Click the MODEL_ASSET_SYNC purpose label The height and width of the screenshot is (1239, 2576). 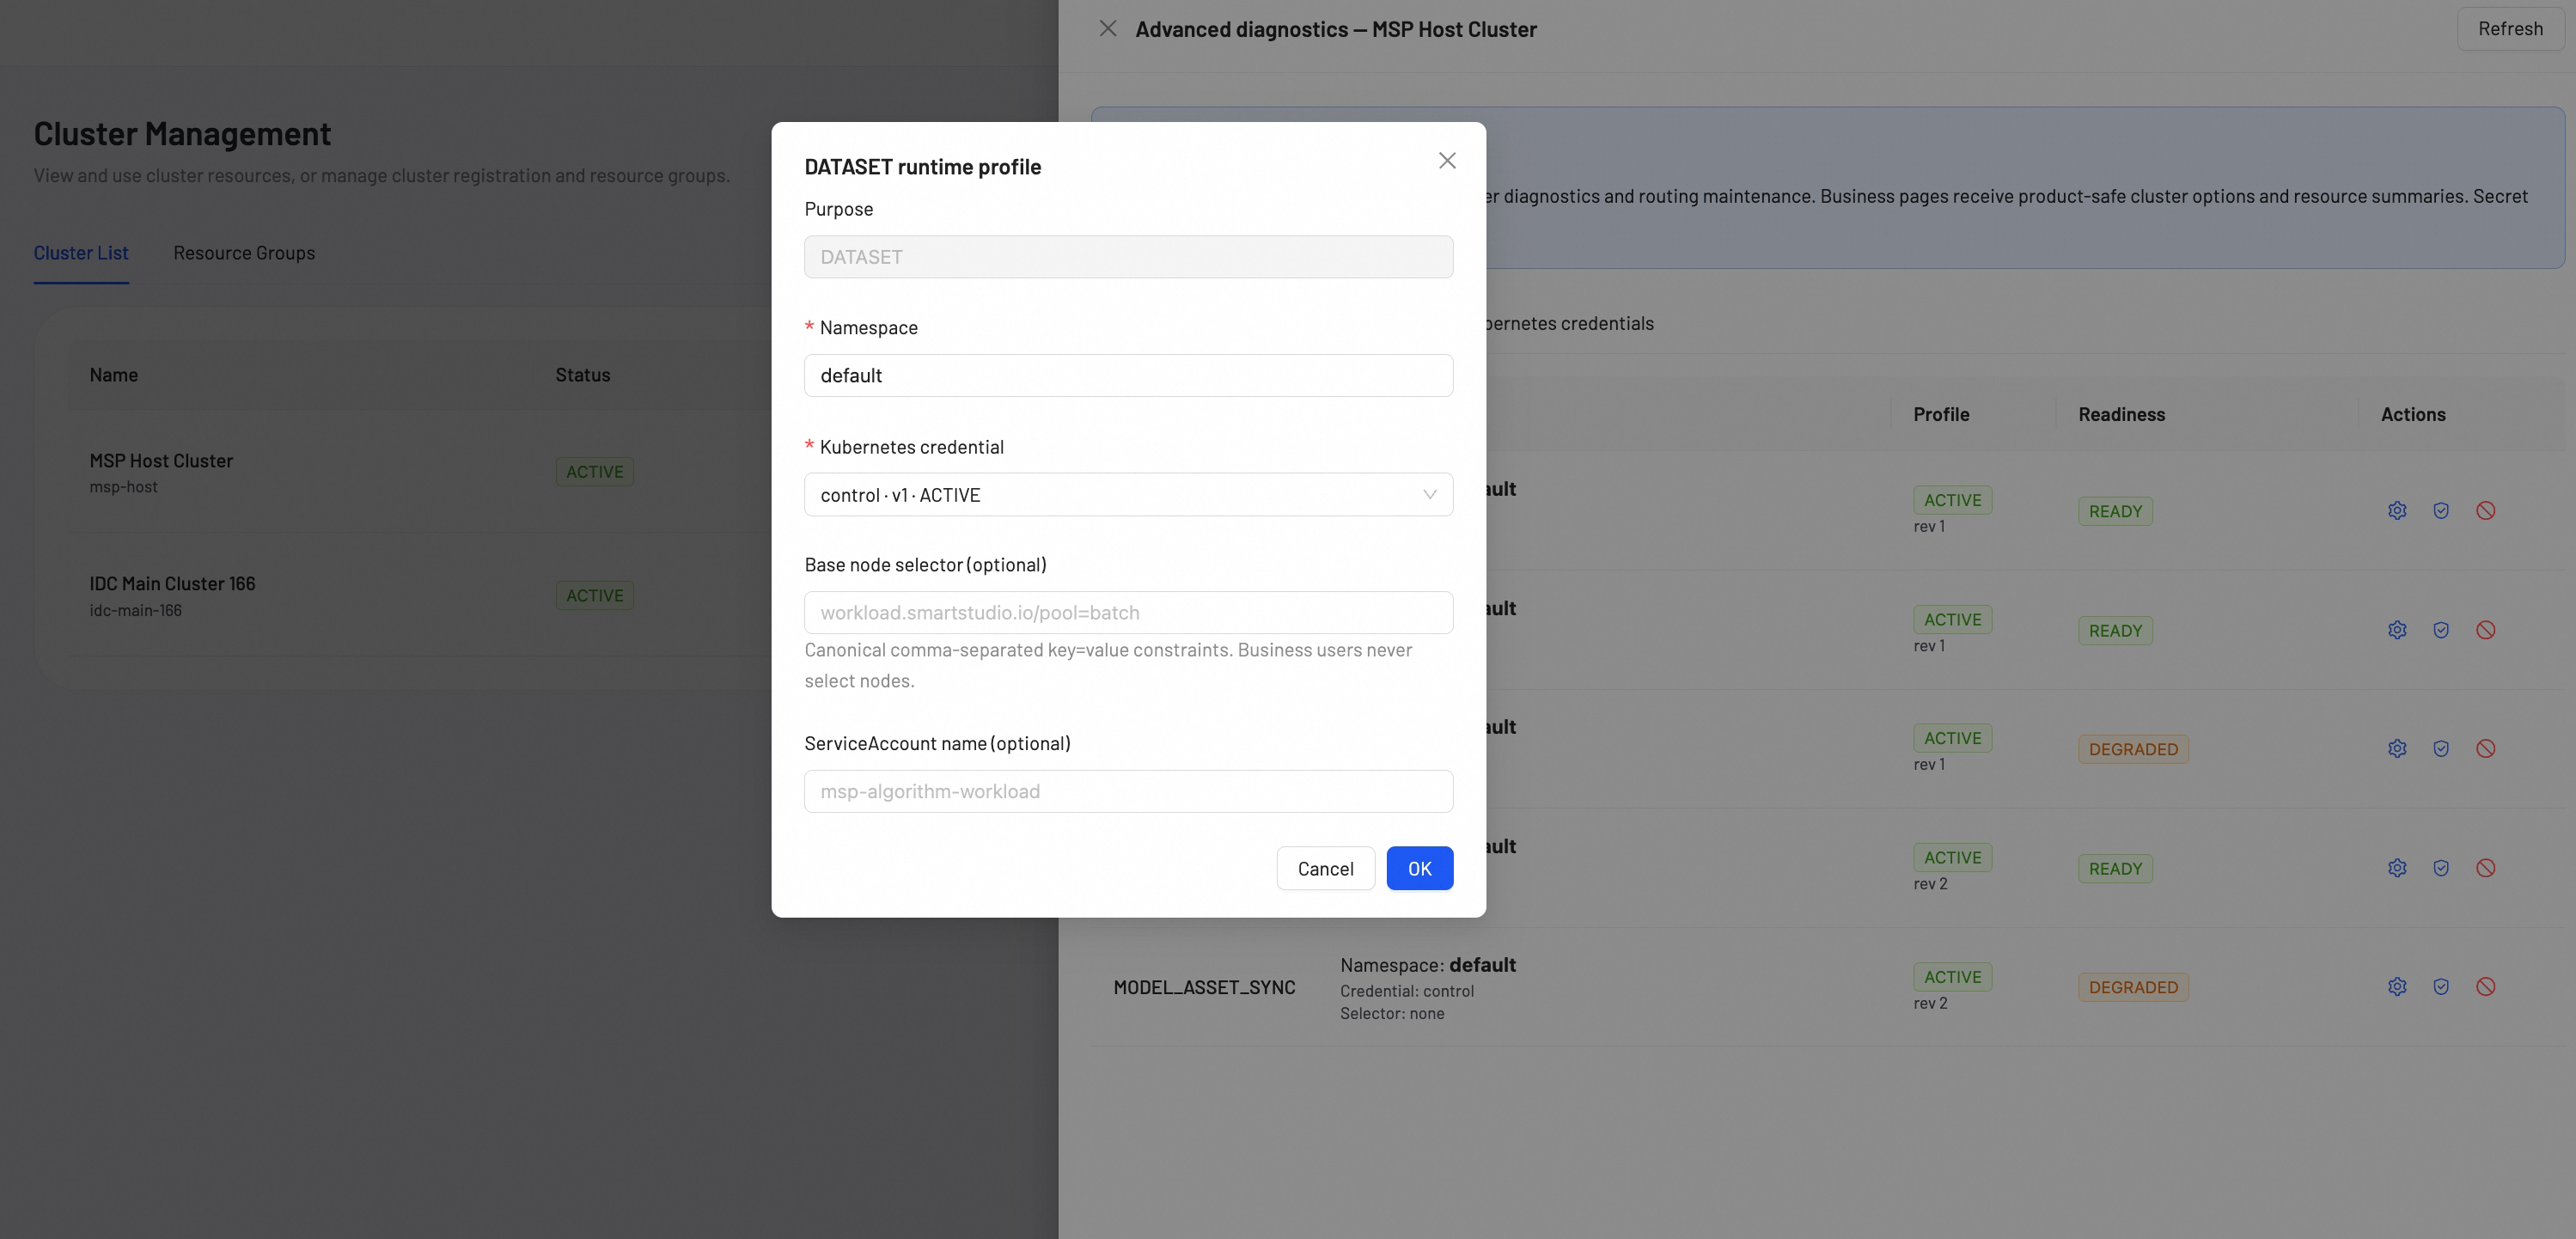(1204, 988)
